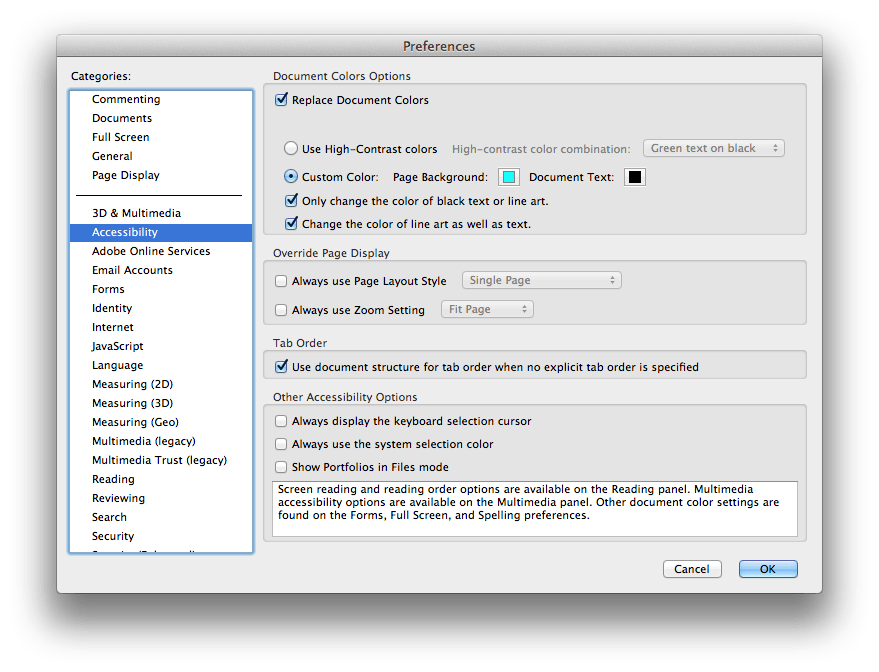
Task: Check Show Portfolios in Files mode
Action: click(282, 467)
